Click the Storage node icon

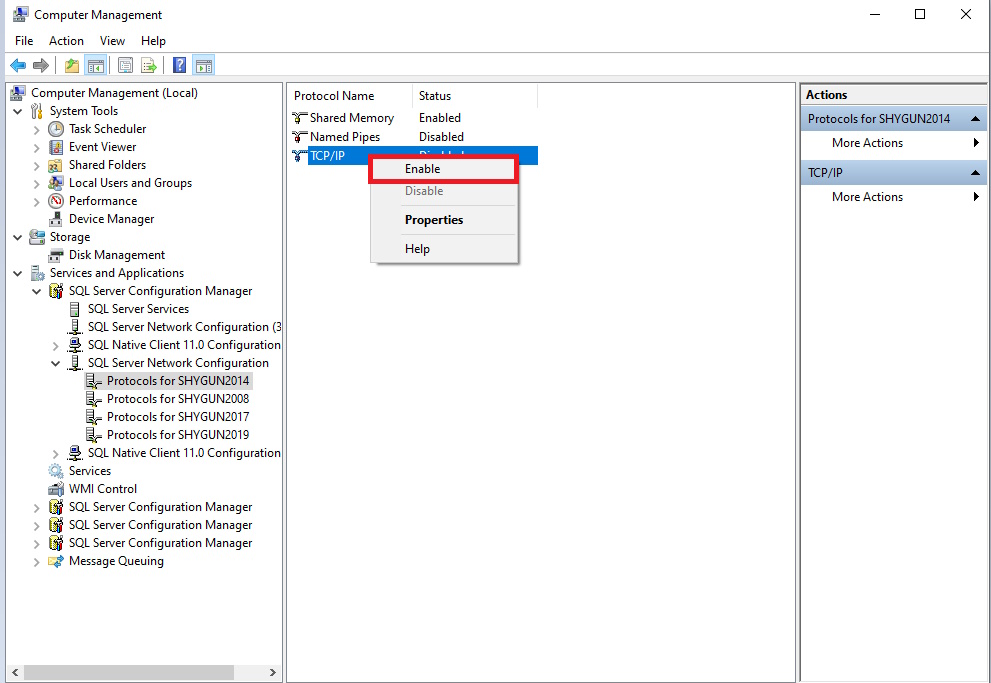coord(37,237)
